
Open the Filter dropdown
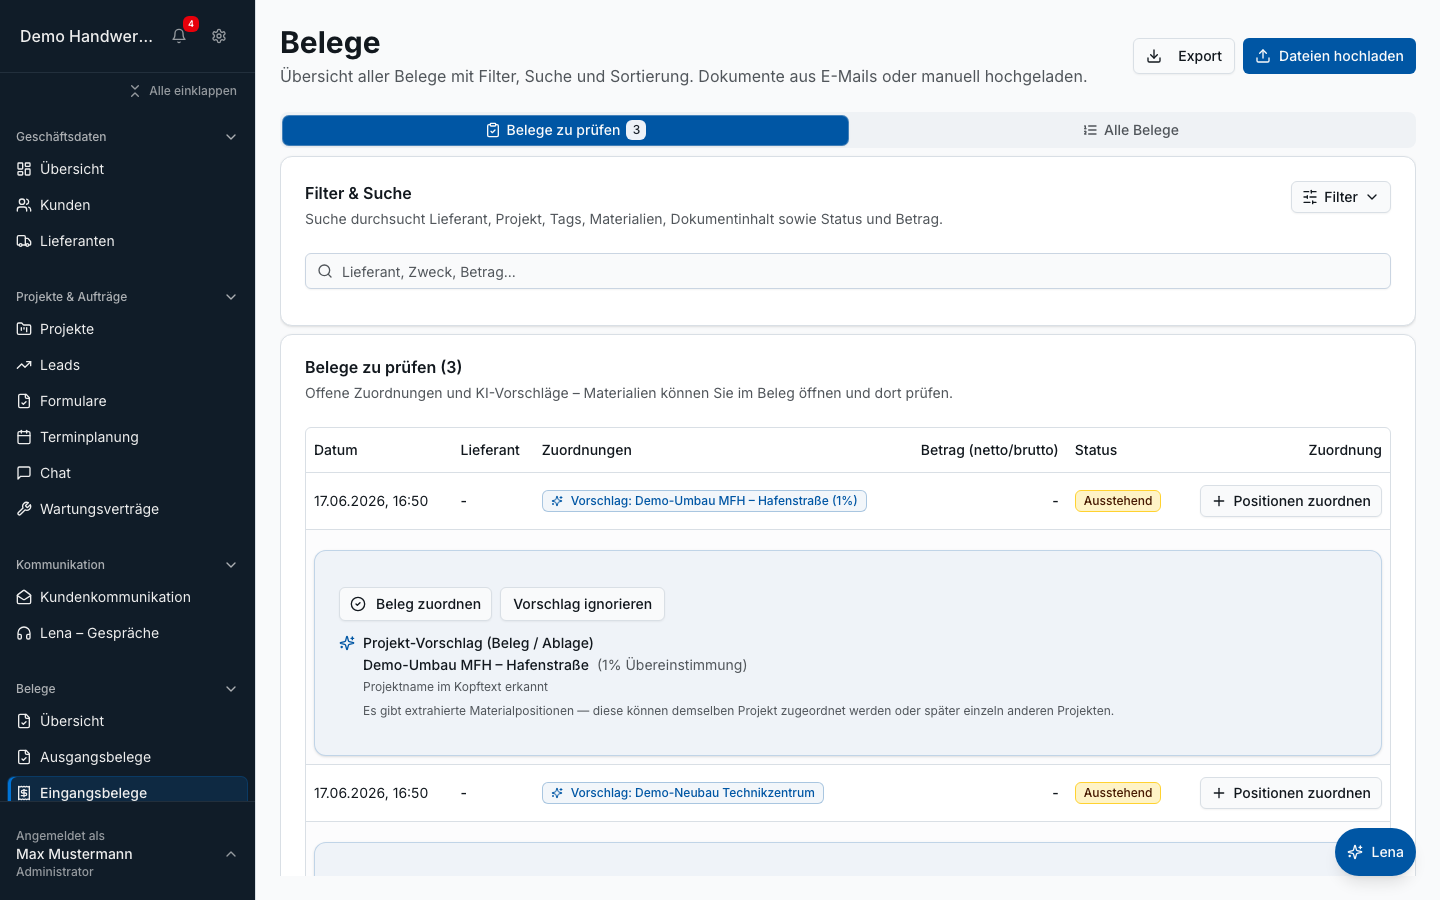[1340, 197]
